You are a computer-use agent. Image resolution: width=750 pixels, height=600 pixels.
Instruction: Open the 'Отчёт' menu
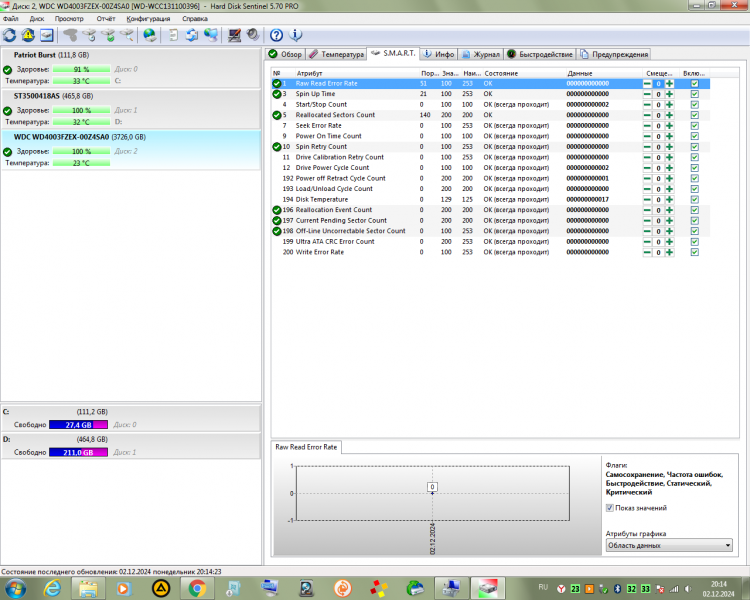coord(106,19)
